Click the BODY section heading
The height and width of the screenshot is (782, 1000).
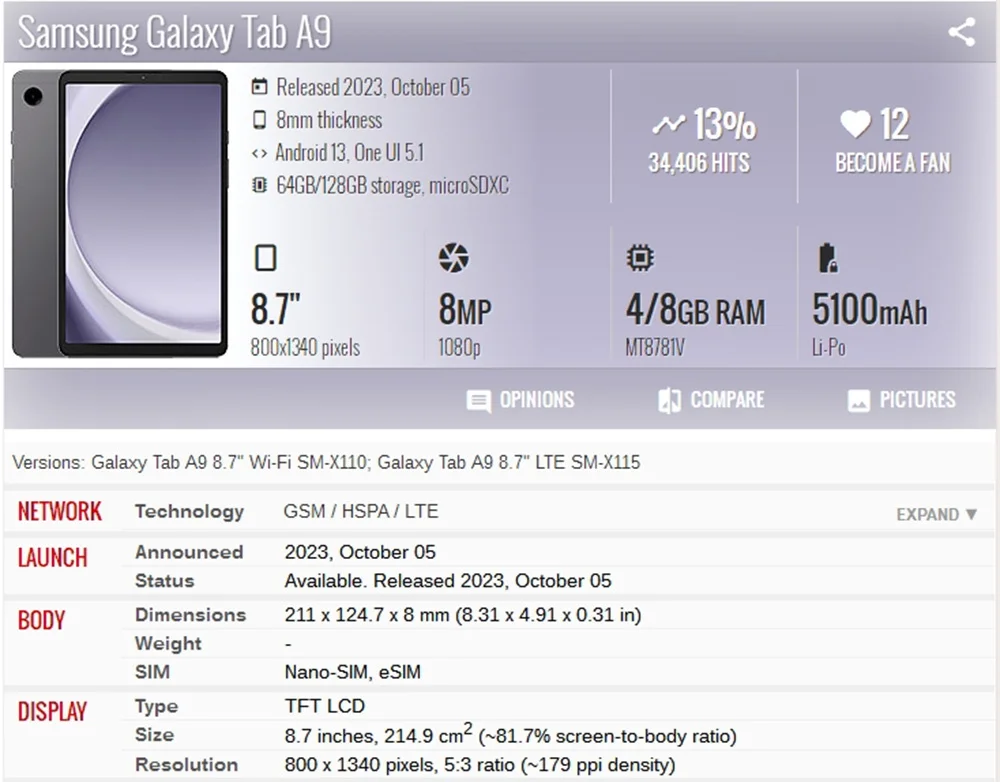41,620
